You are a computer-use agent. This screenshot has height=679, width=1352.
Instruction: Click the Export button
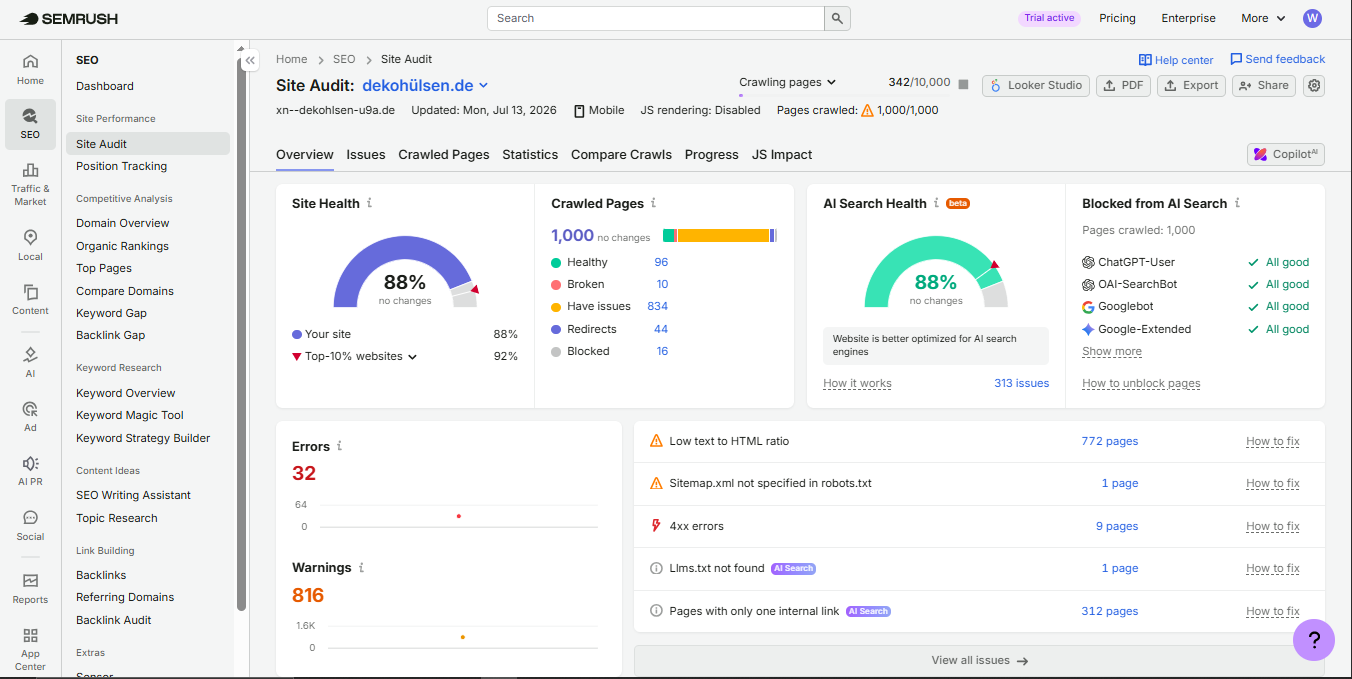click(x=1191, y=85)
